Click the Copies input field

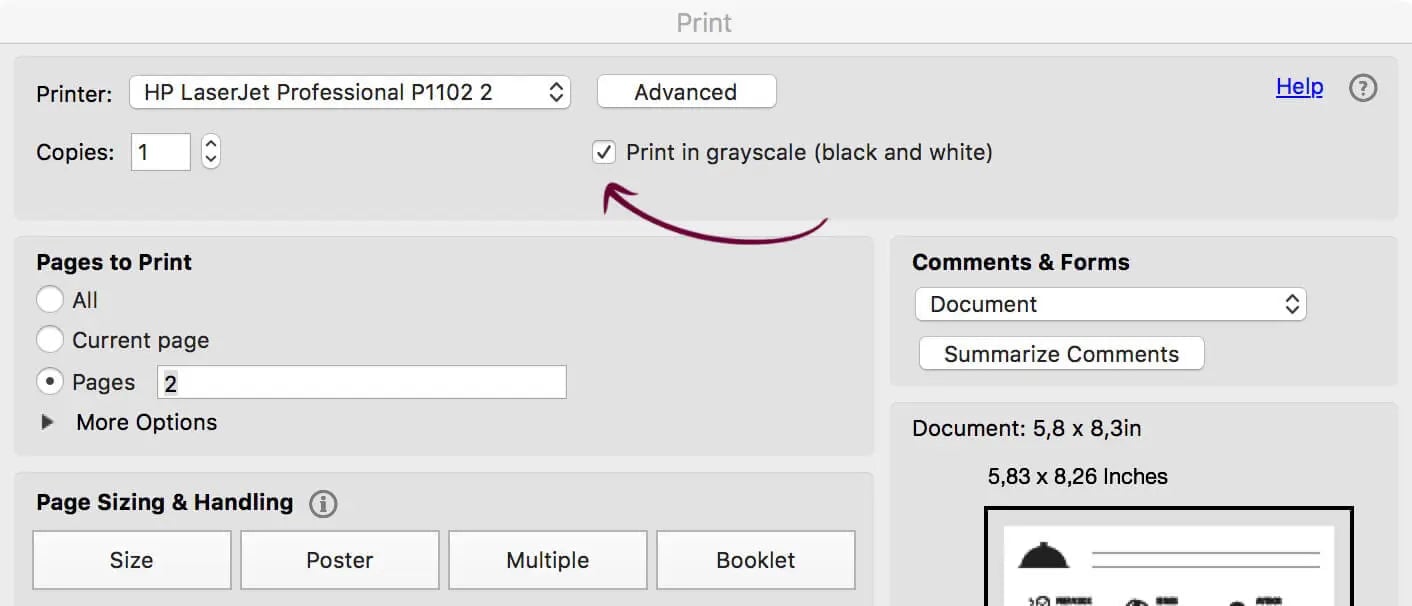pyautogui.click(x=160, y=152)
